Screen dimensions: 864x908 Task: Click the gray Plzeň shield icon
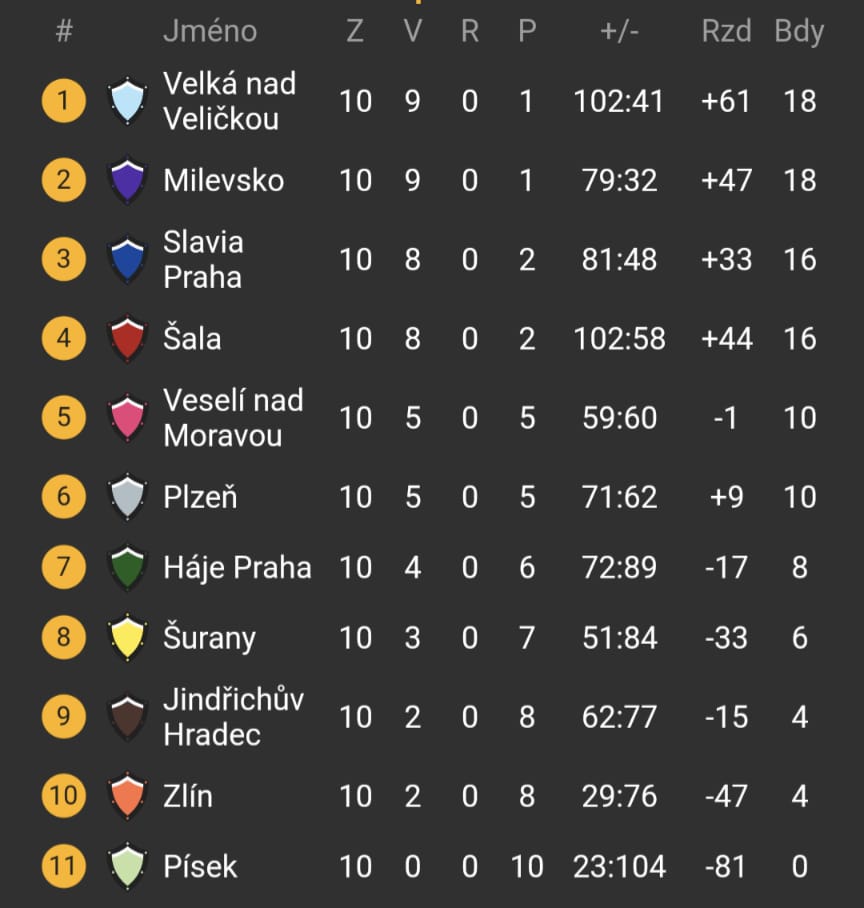[x=127, y=497]
